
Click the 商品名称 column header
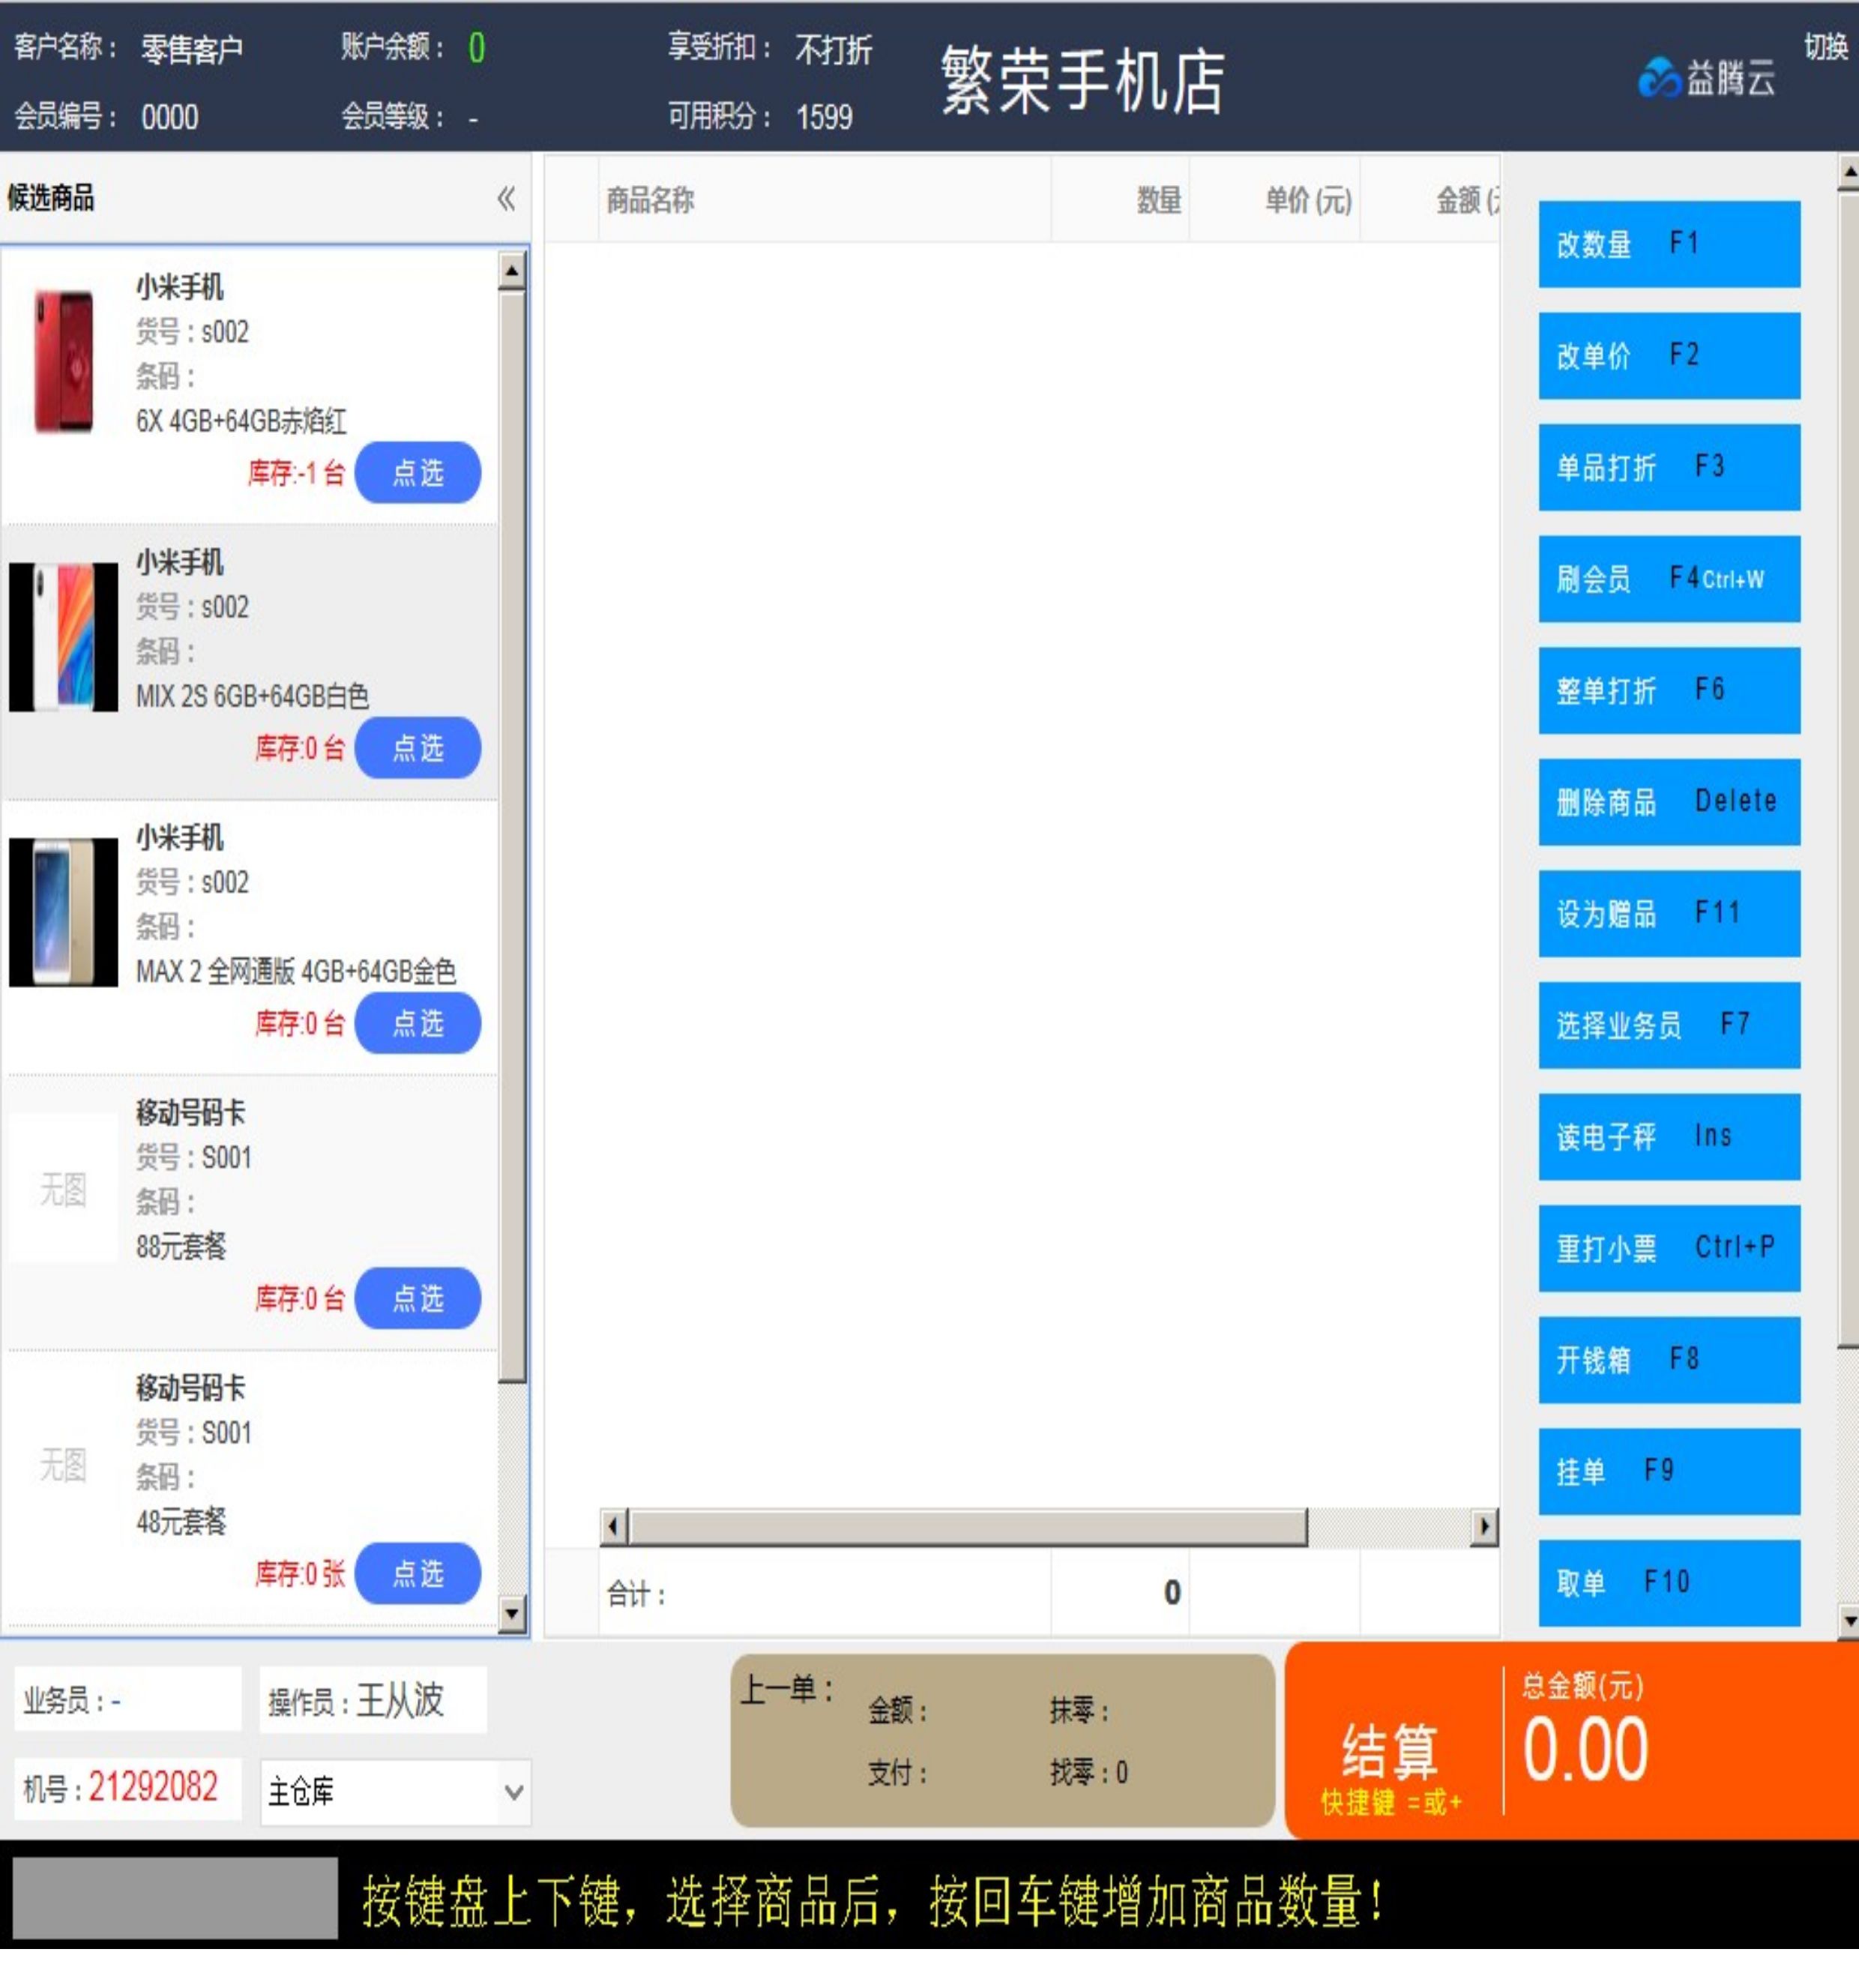tap(824, 200)
